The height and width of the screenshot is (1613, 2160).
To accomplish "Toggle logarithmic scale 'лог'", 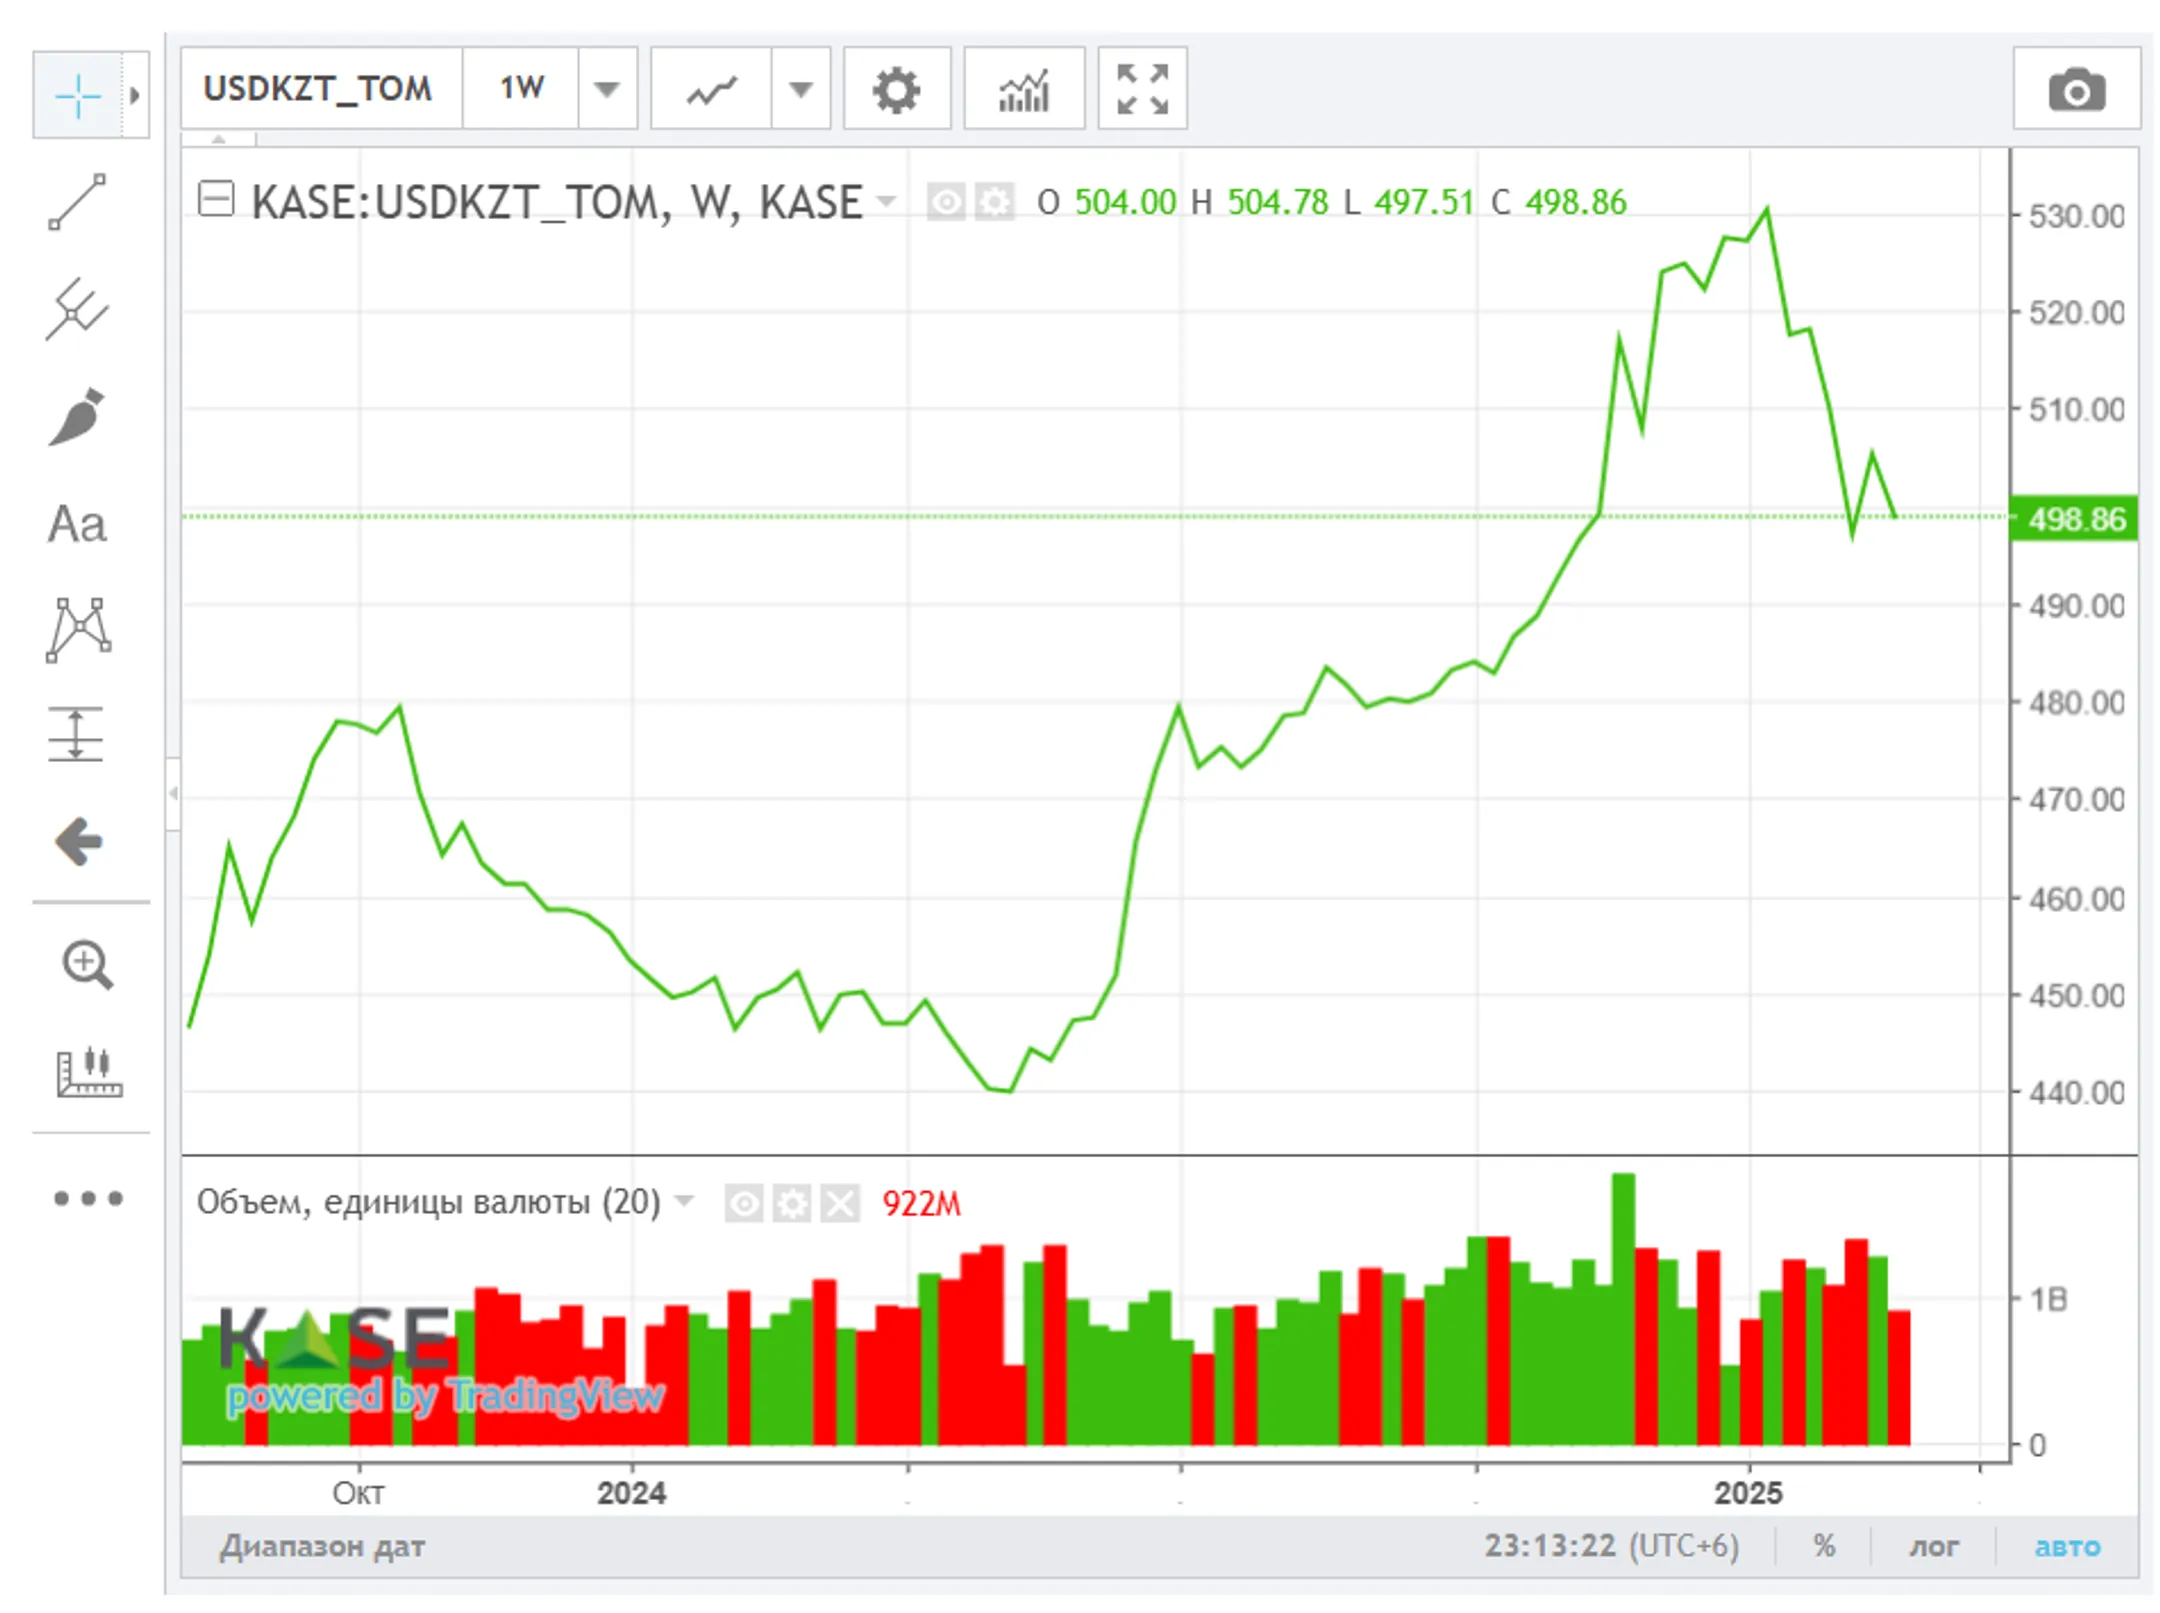I will coord(1934,1546).
